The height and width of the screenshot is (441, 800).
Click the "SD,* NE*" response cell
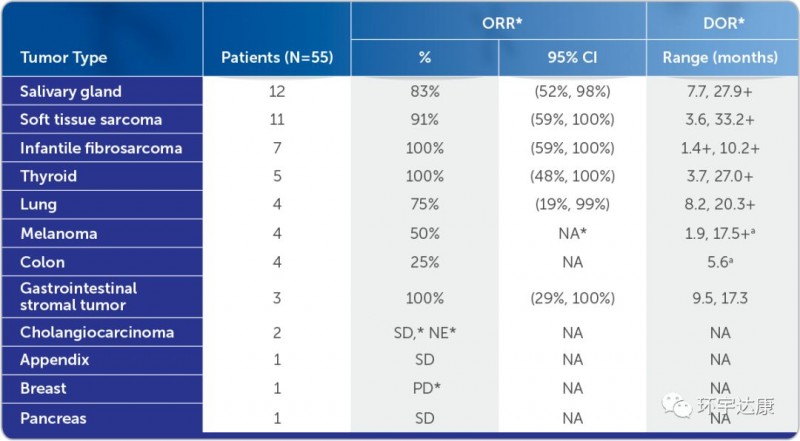(426, 332)
